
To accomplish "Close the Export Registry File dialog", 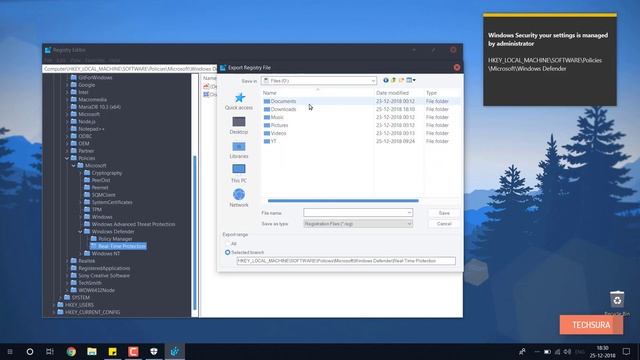I will click(457, 67).
